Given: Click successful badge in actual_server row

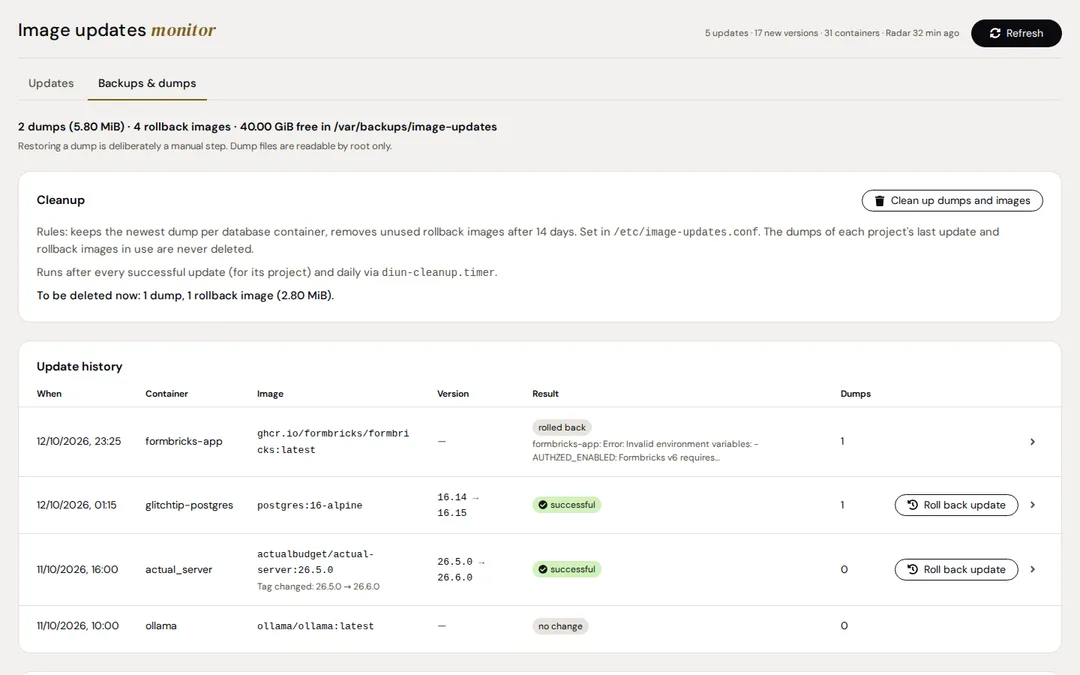Looking at the screenshot, I should 566,570.
